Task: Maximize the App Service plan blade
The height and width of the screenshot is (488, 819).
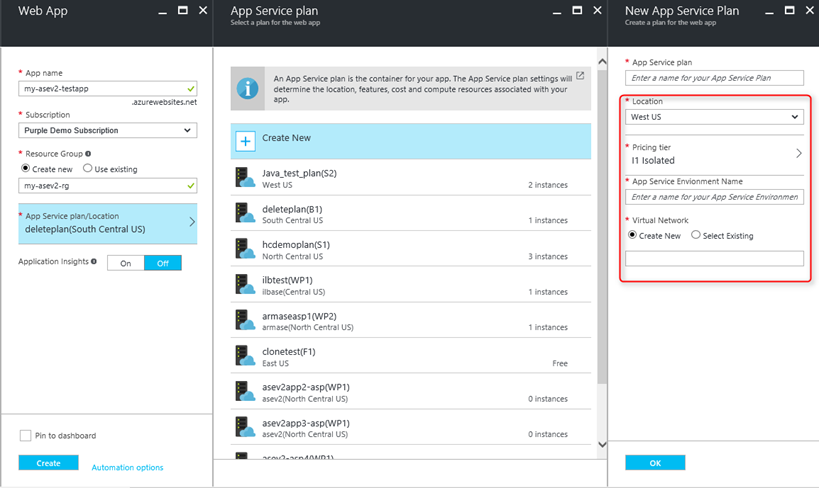Action: (x=577, y=10)
